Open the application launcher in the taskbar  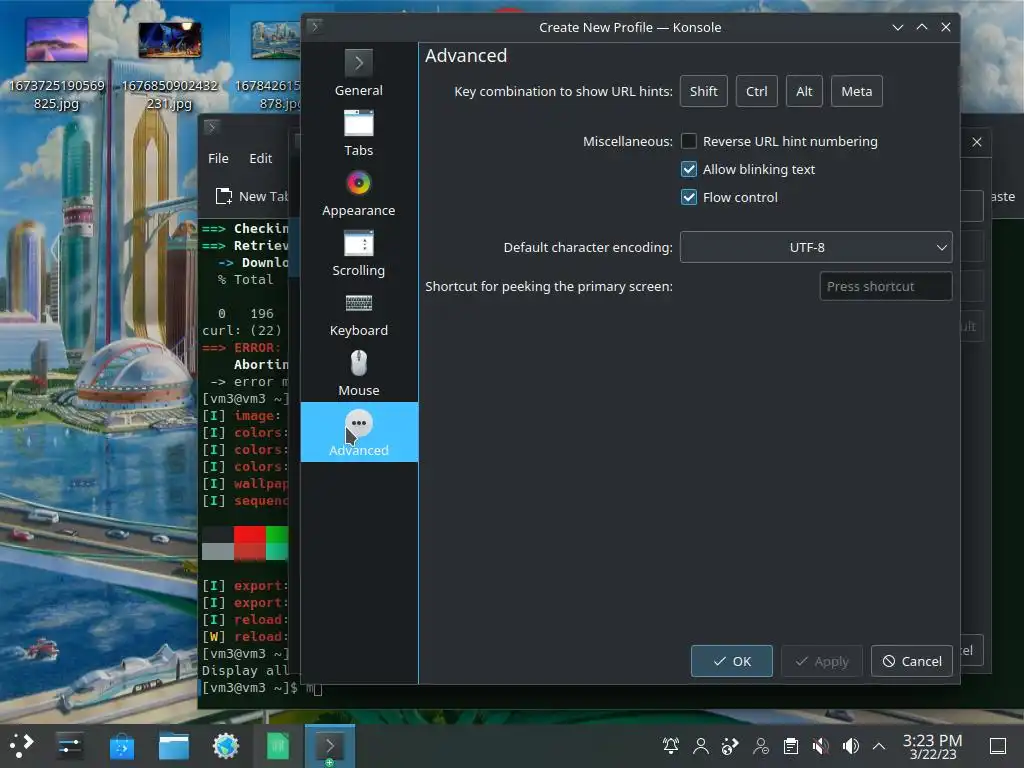point(22,746)
